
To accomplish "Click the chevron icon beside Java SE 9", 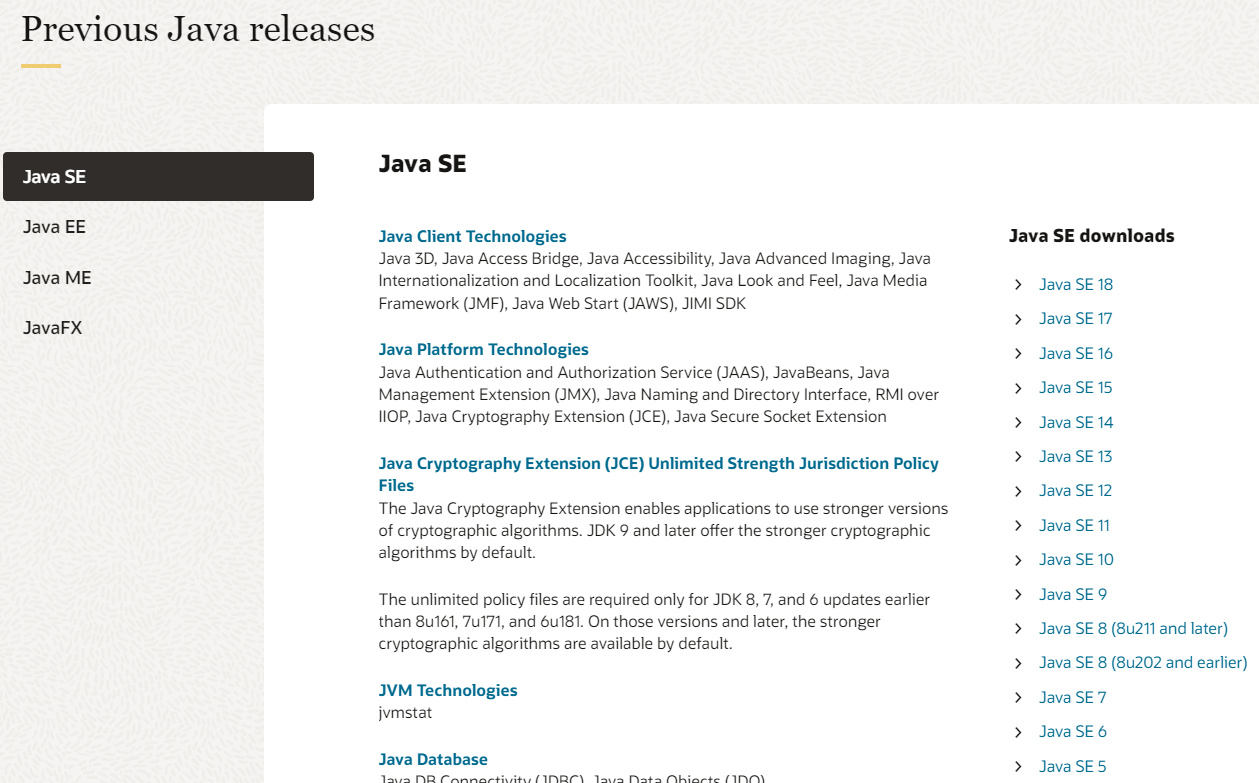I will coord(1018,595).
